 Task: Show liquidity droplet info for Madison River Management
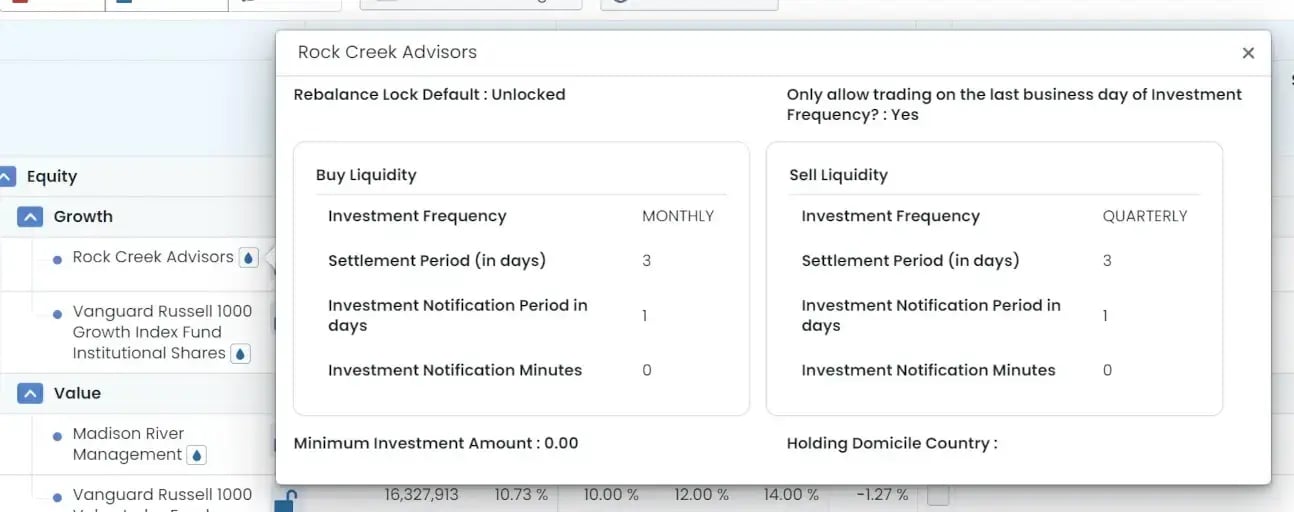197,456
